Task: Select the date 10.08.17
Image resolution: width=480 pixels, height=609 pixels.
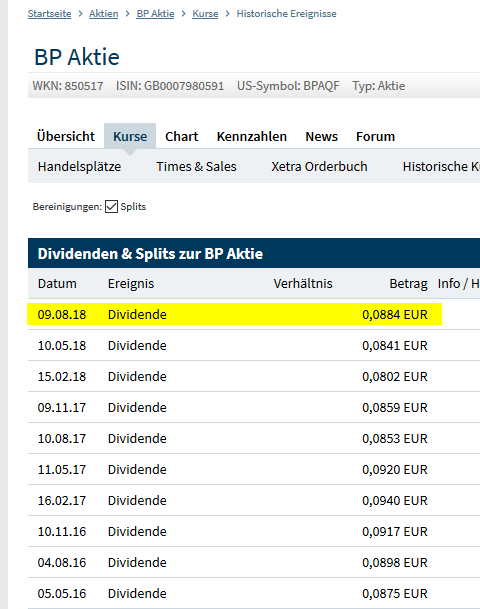Action: click(62, 439)
